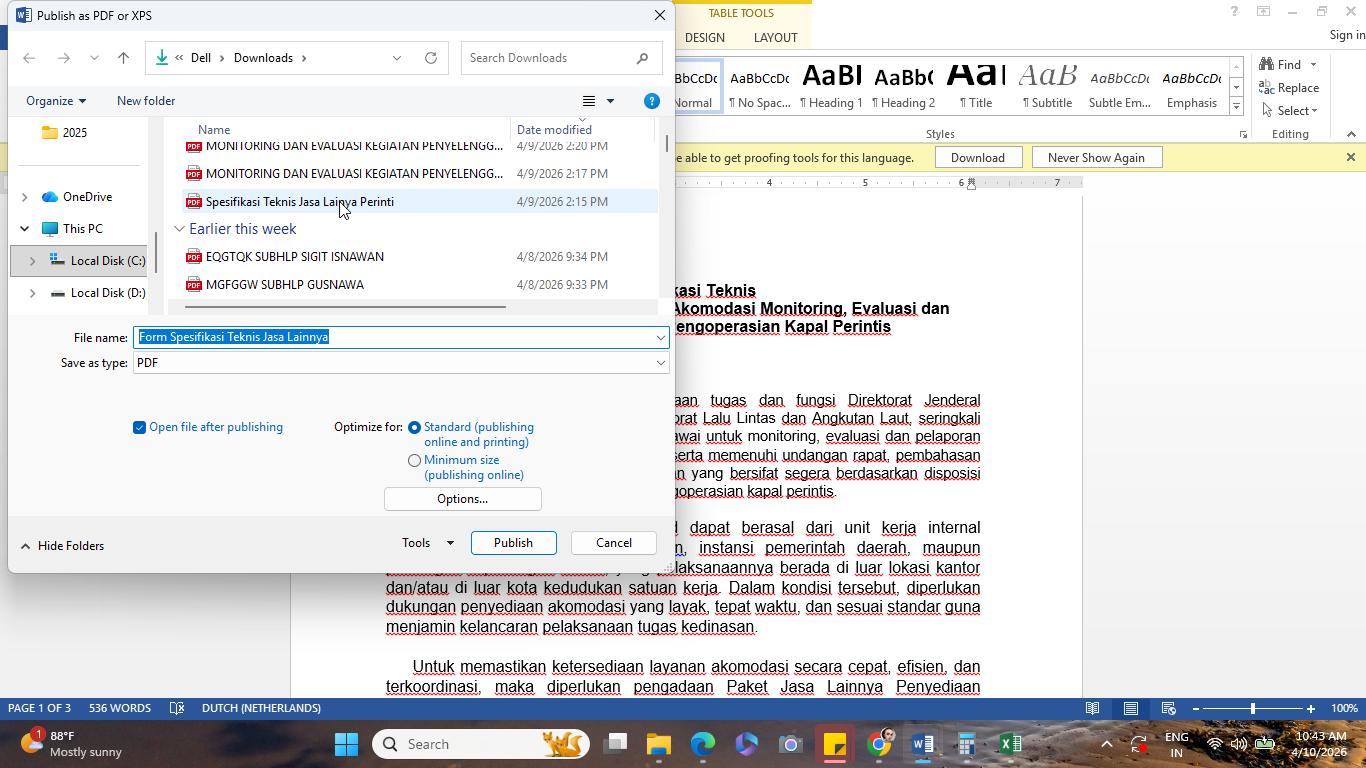The width and height of the screenshot is (1366, 768).
Task: Select EQGTQK SUBHLP SIGIT ISNAWAN file
Action: (x=418, y=257)
